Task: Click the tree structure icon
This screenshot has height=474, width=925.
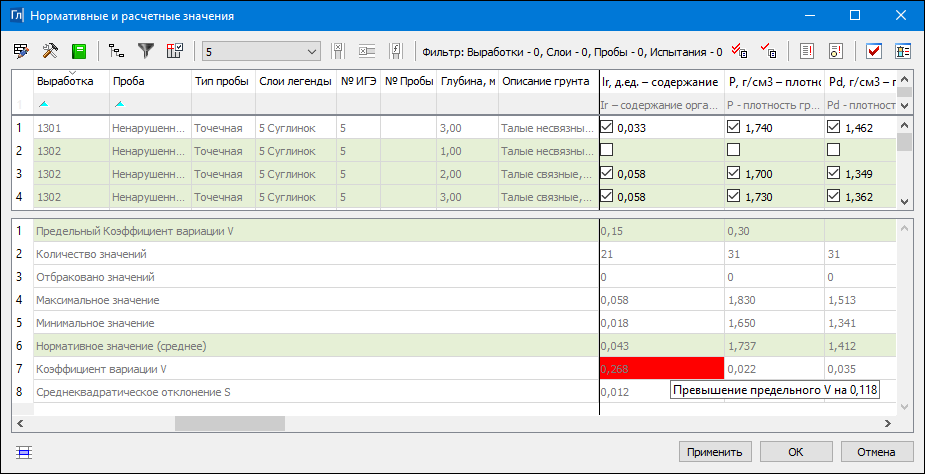Action: click(117, 51)
